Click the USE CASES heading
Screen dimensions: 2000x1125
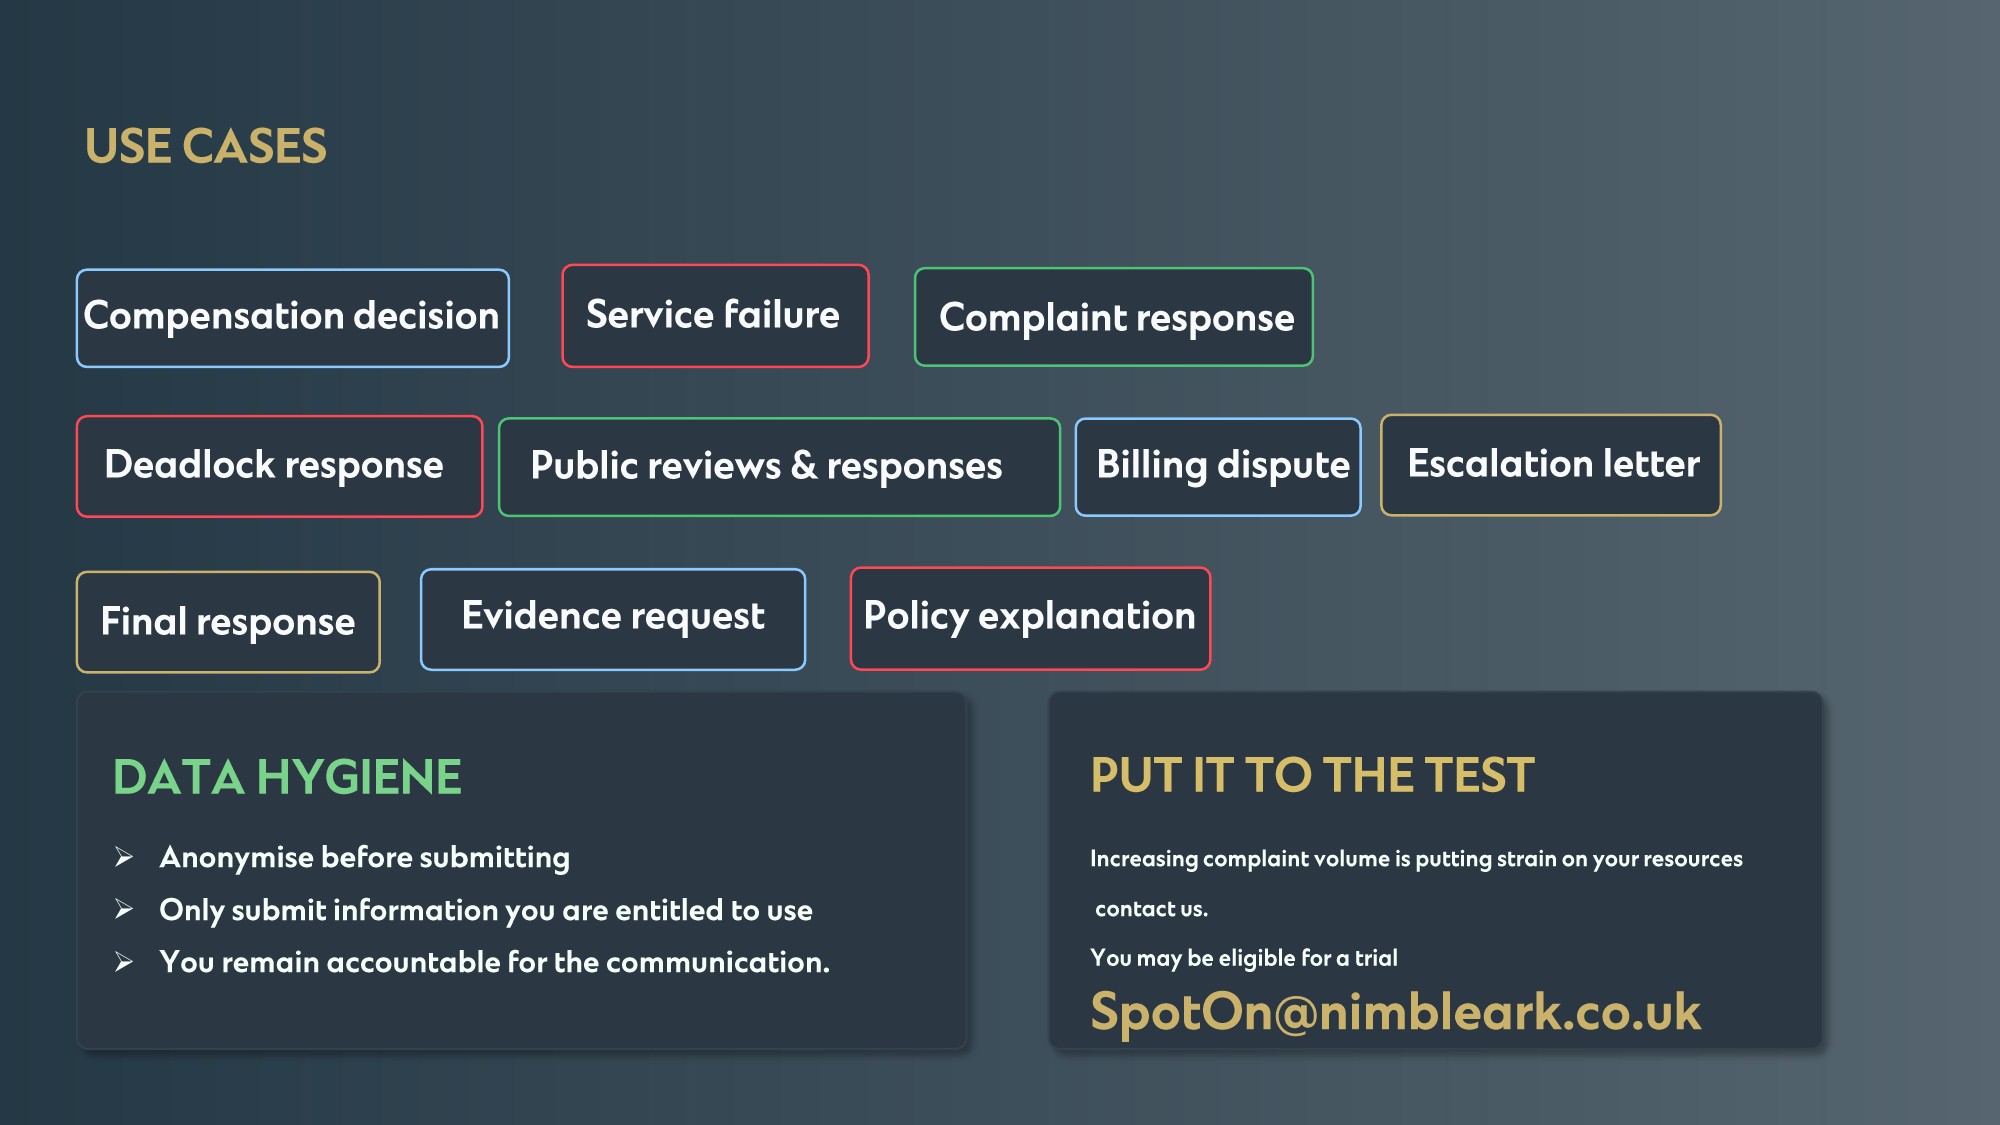click(x=206, y=147)
